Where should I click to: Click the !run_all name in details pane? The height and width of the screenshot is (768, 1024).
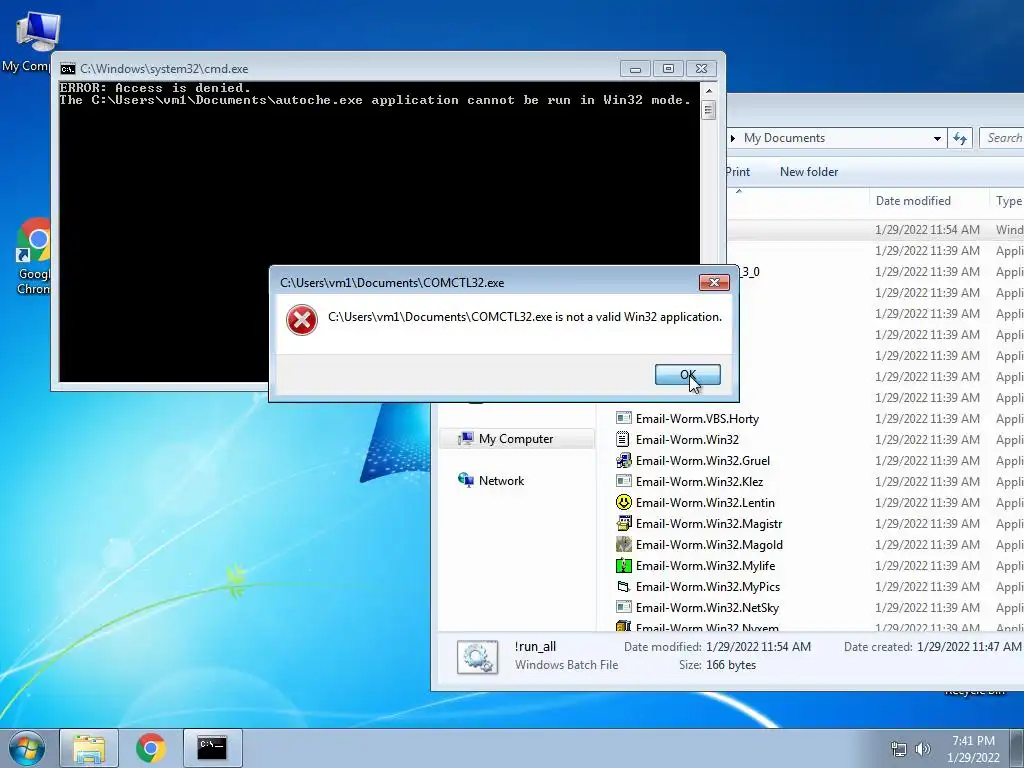pos(535,647)
